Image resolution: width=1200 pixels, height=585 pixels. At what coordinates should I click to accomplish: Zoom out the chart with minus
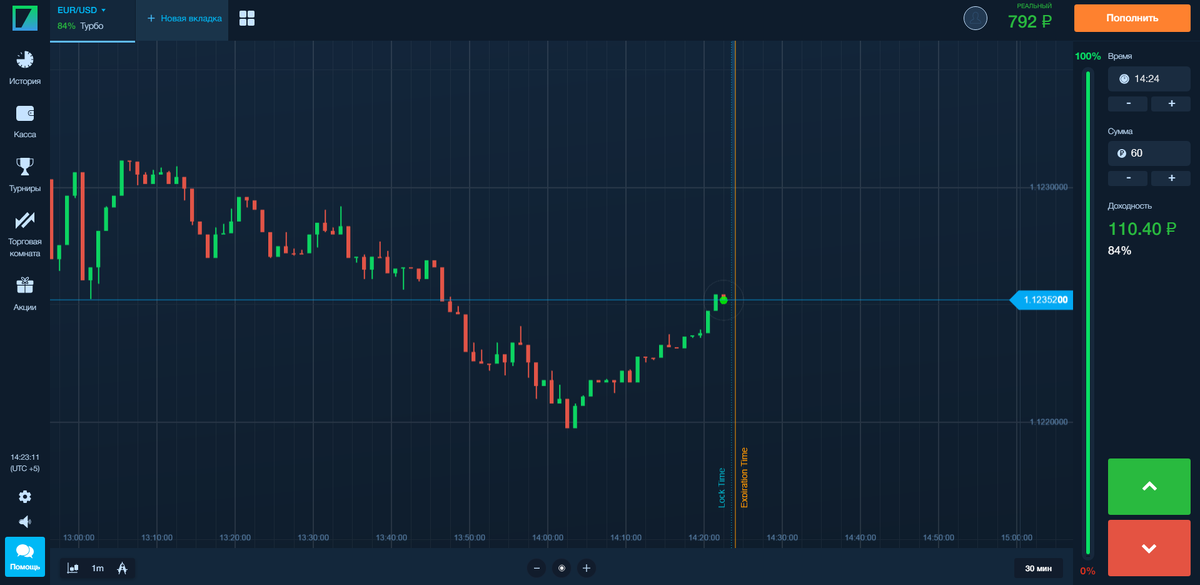coord(537,568)
